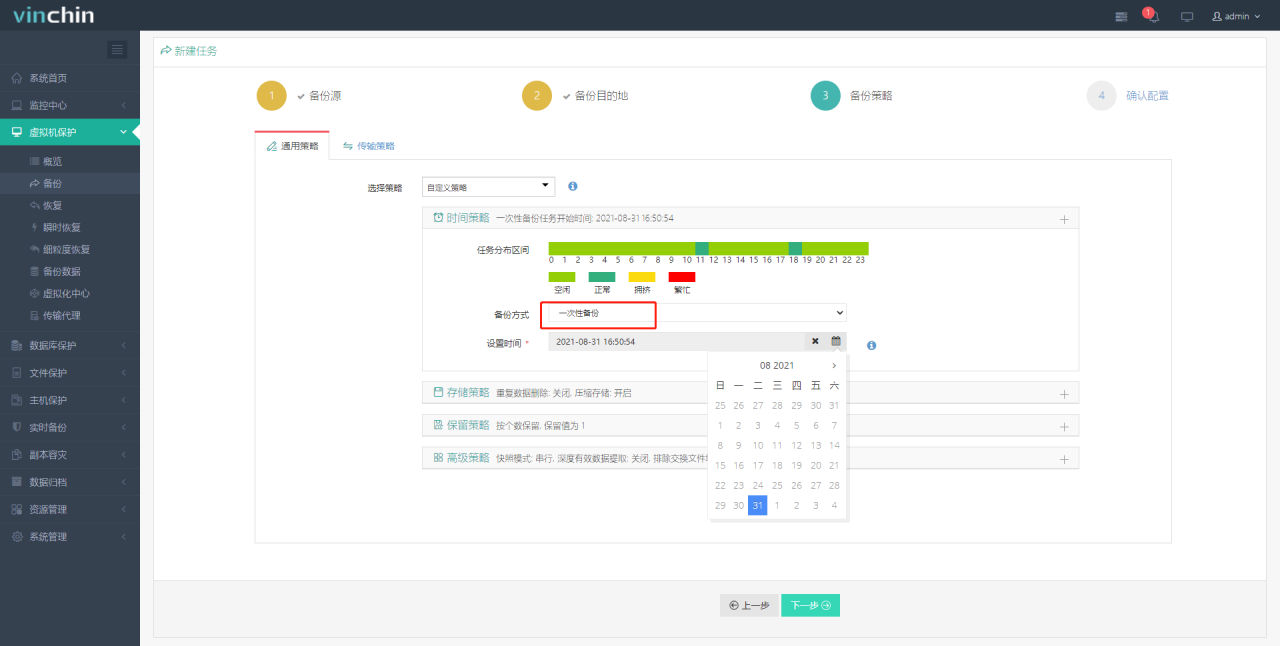Click the monitor screen icon in top bar
The height and width of the screenshot is (646, 1280).
1187,16
